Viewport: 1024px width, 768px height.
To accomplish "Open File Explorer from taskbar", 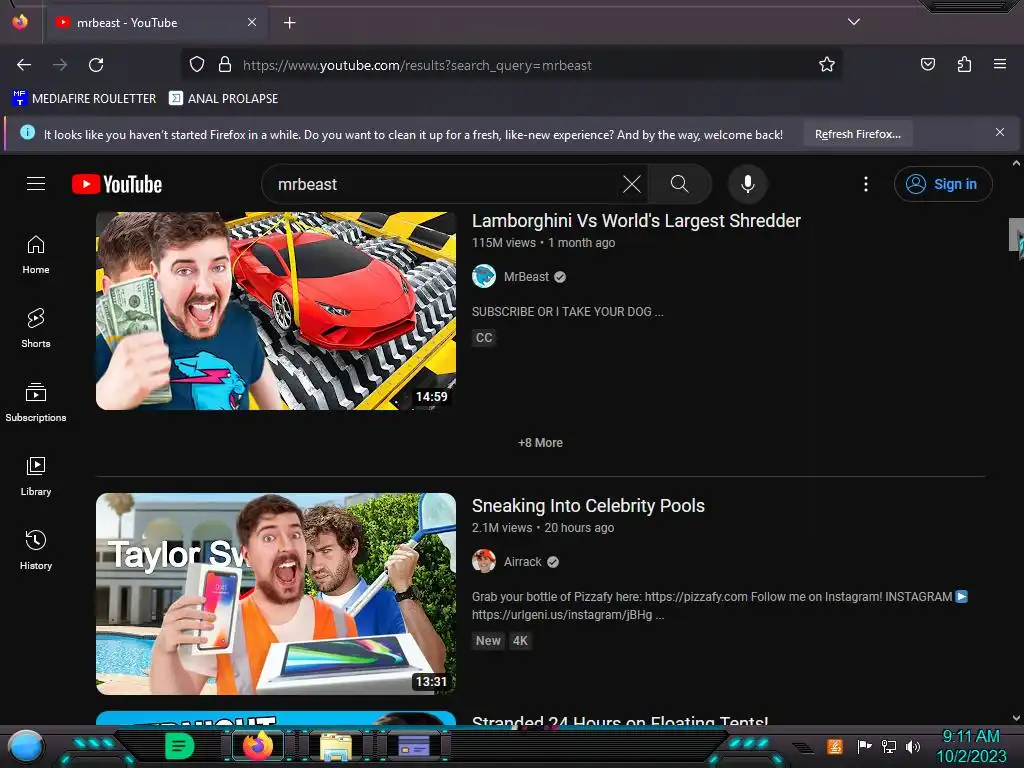I will [x=336, y=747].
